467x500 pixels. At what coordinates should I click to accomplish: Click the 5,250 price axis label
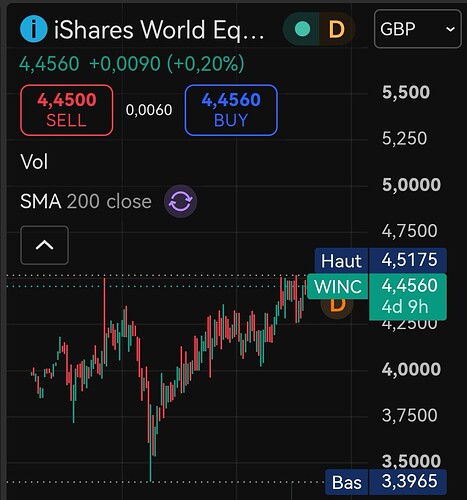coord(404,138)
